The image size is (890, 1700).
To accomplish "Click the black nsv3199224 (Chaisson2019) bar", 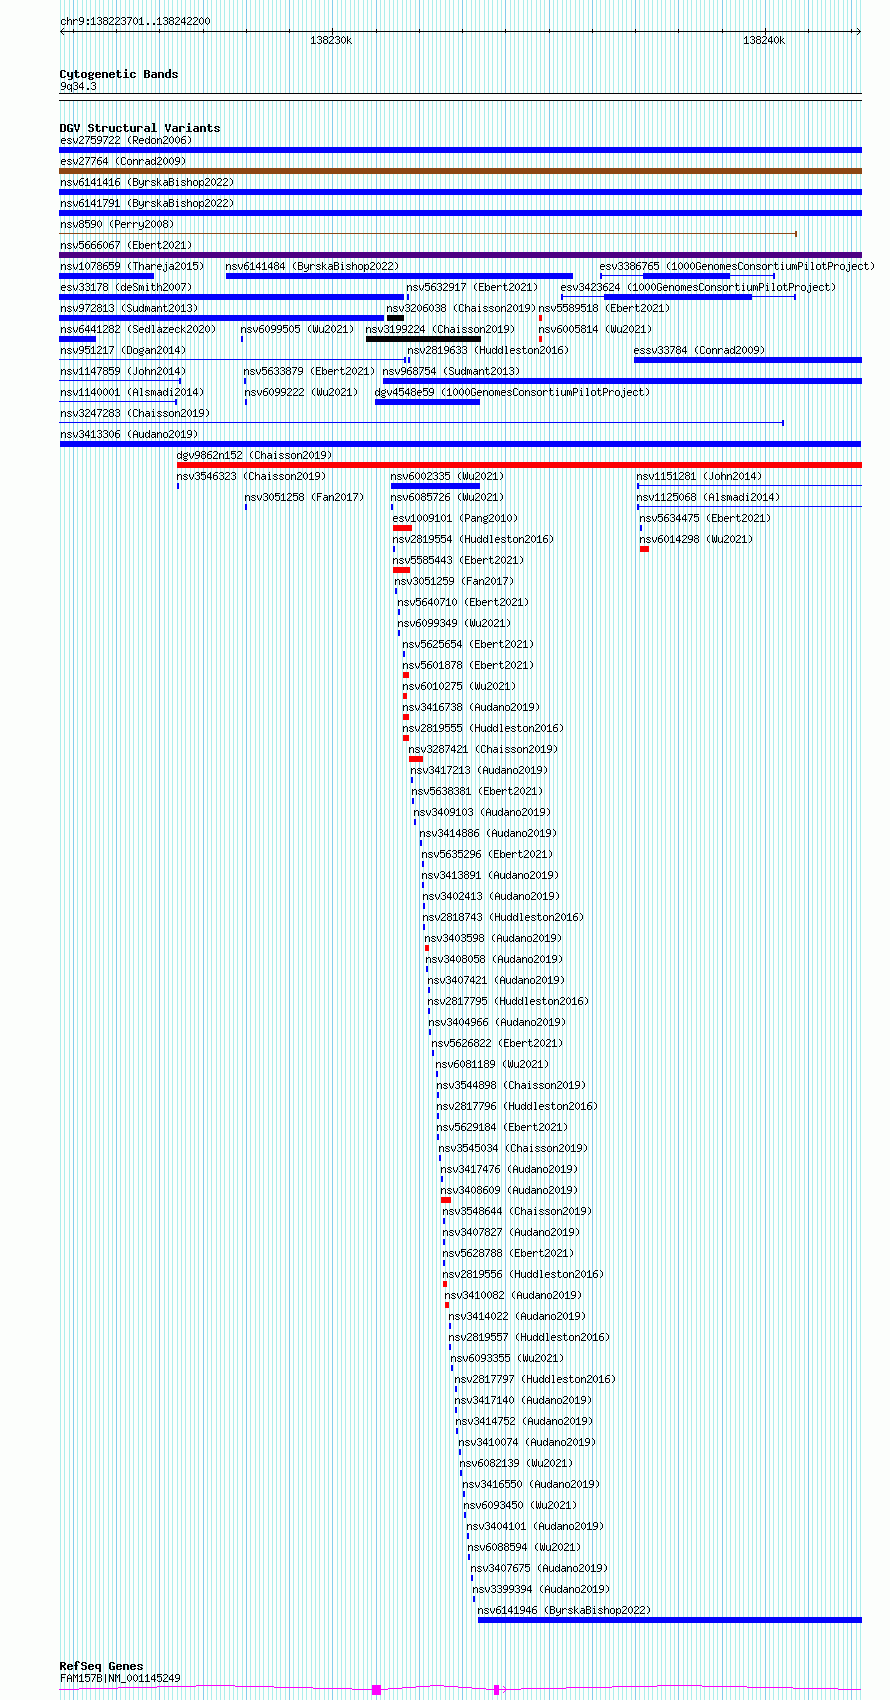I will click(423, 339).
